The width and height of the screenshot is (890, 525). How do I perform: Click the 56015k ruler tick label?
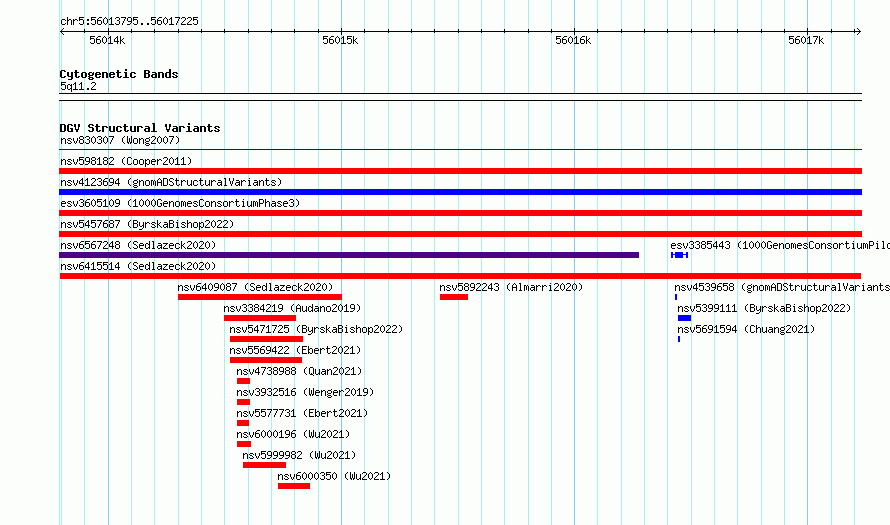340,40
